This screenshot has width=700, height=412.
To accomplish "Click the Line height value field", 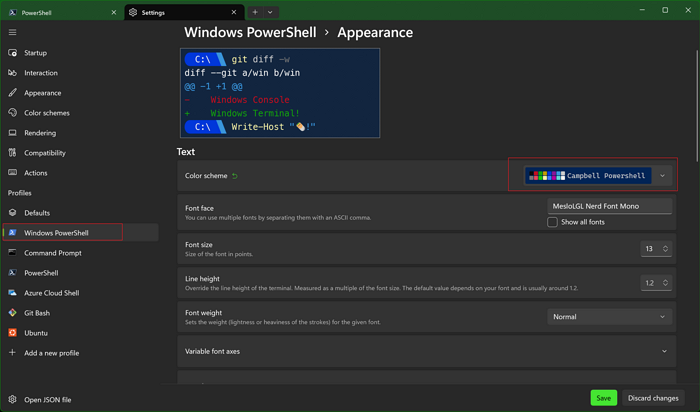I will [x=650, y=283].
